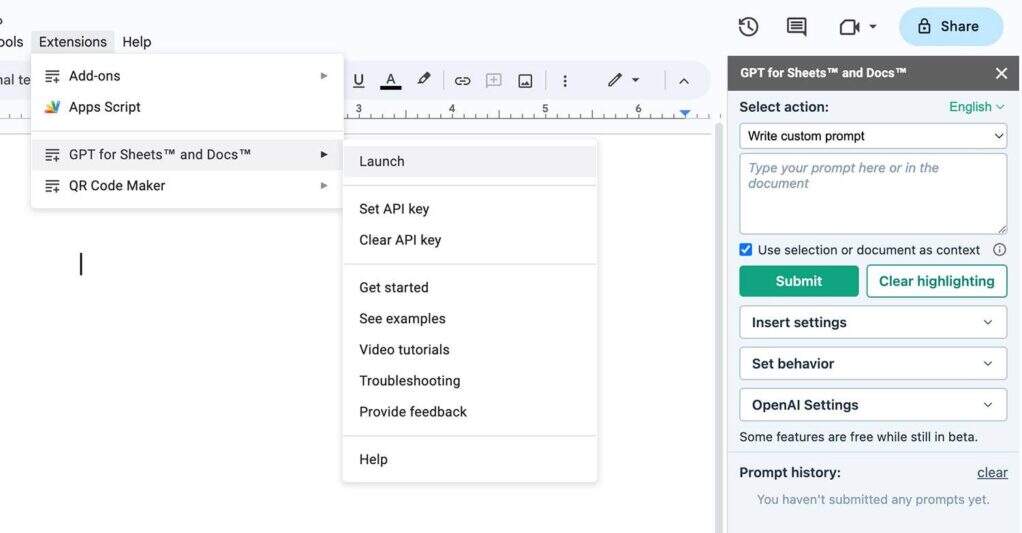
Task: Open the three-dot more options icon
Action: [565, 81]
